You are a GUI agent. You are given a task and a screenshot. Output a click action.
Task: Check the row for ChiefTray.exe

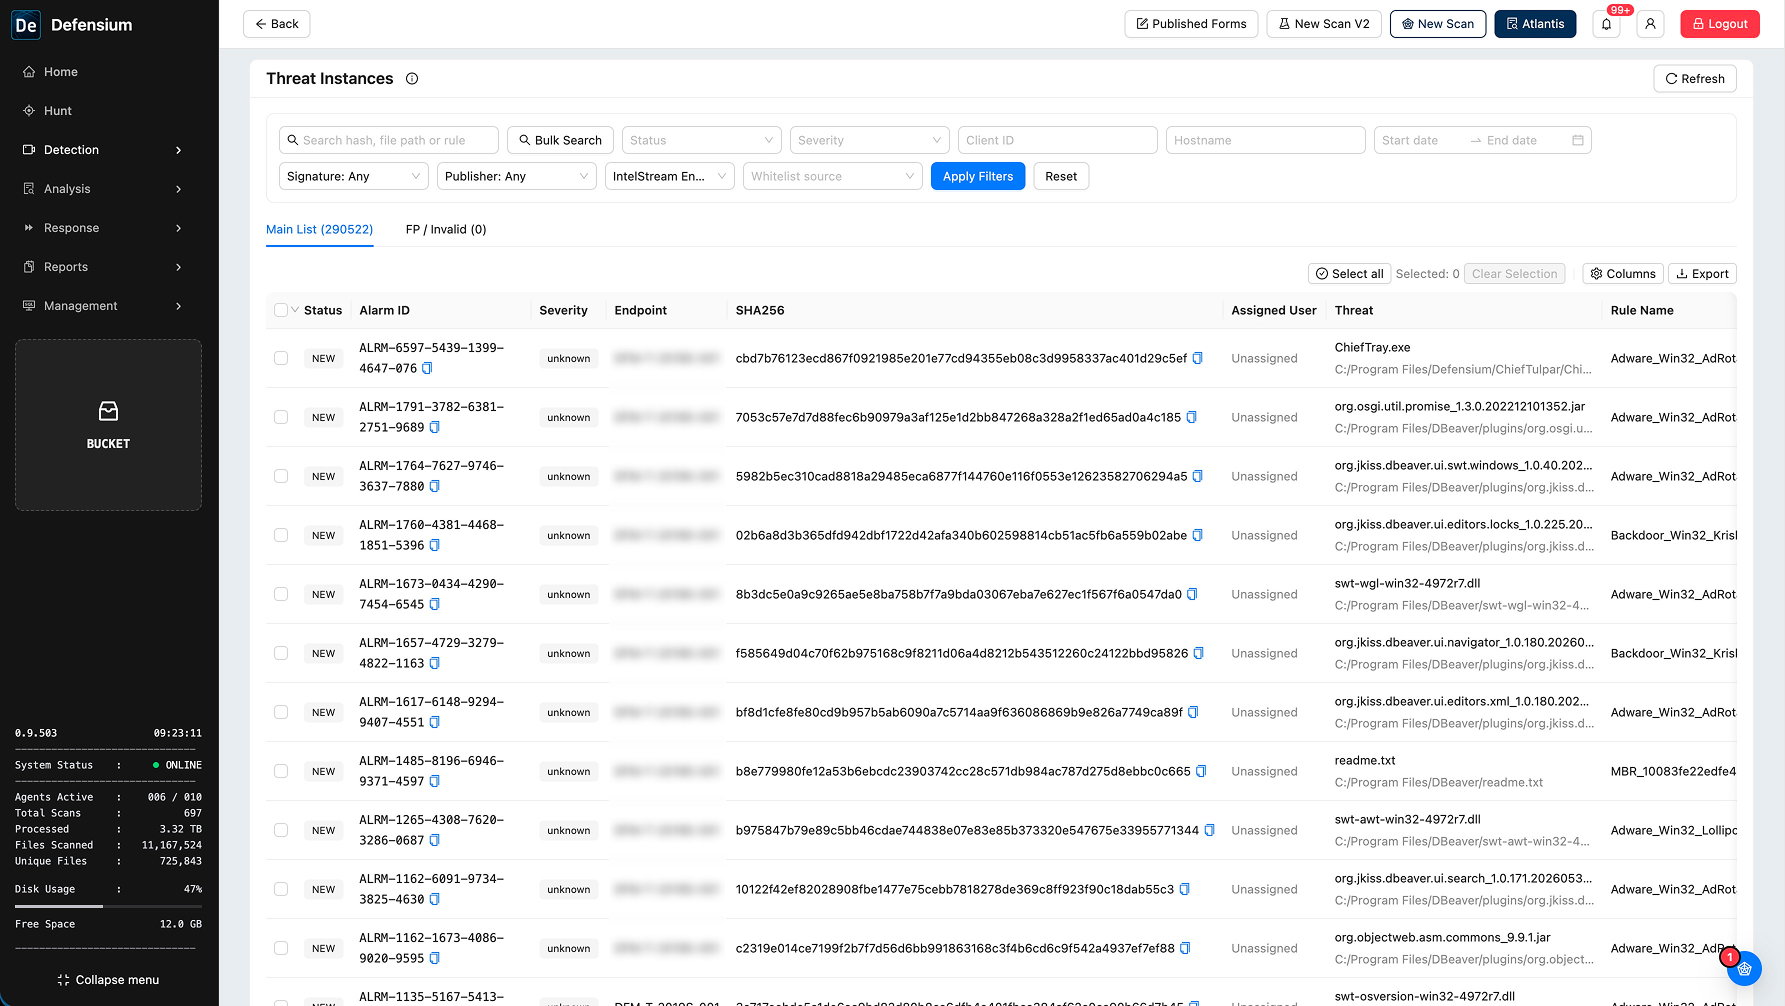(281, 358)
